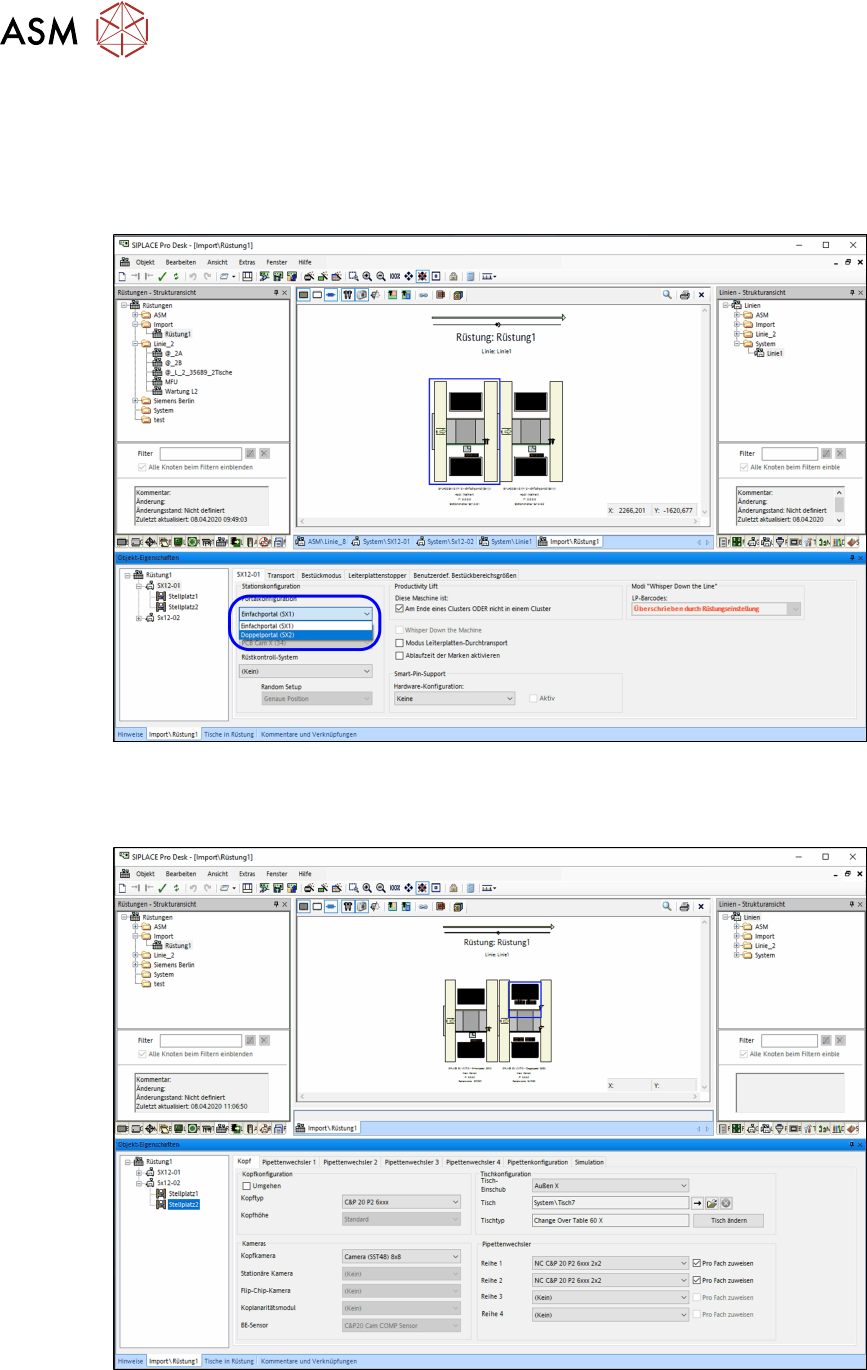Switch to ASM\Linie_8 document tab
Screen dimensions: 867x1370
pos(322,541)
